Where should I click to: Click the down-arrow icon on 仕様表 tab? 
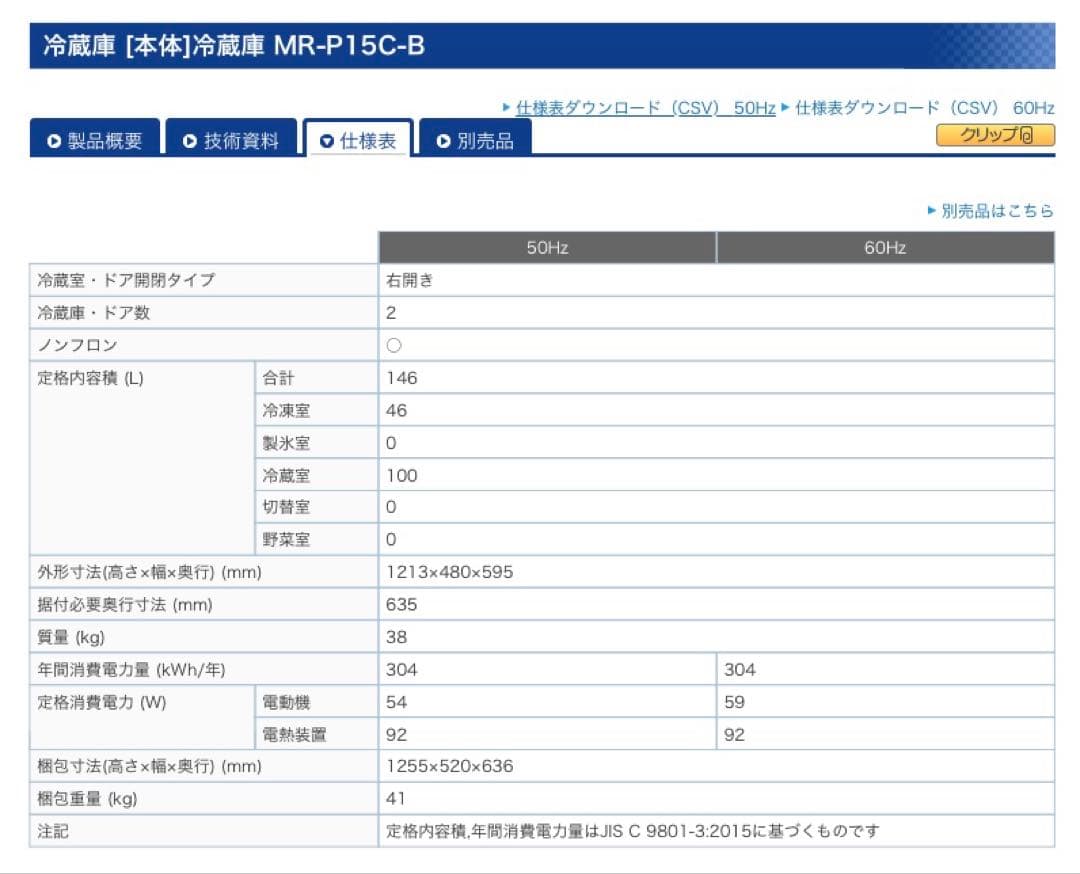[x=326, y=142]
